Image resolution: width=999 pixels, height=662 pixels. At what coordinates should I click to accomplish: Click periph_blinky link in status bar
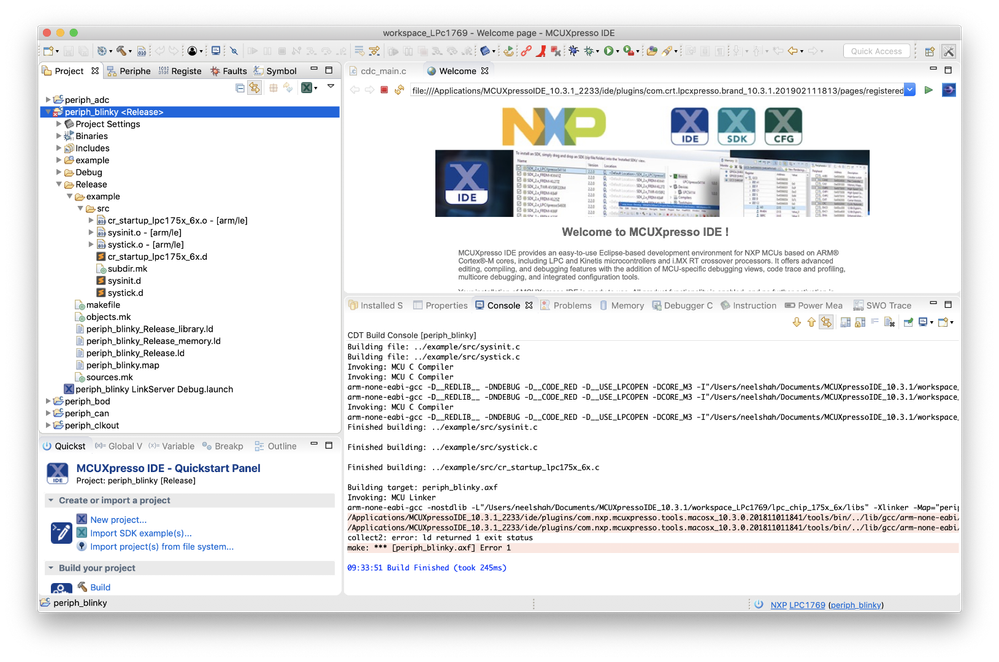pos(856,605)
